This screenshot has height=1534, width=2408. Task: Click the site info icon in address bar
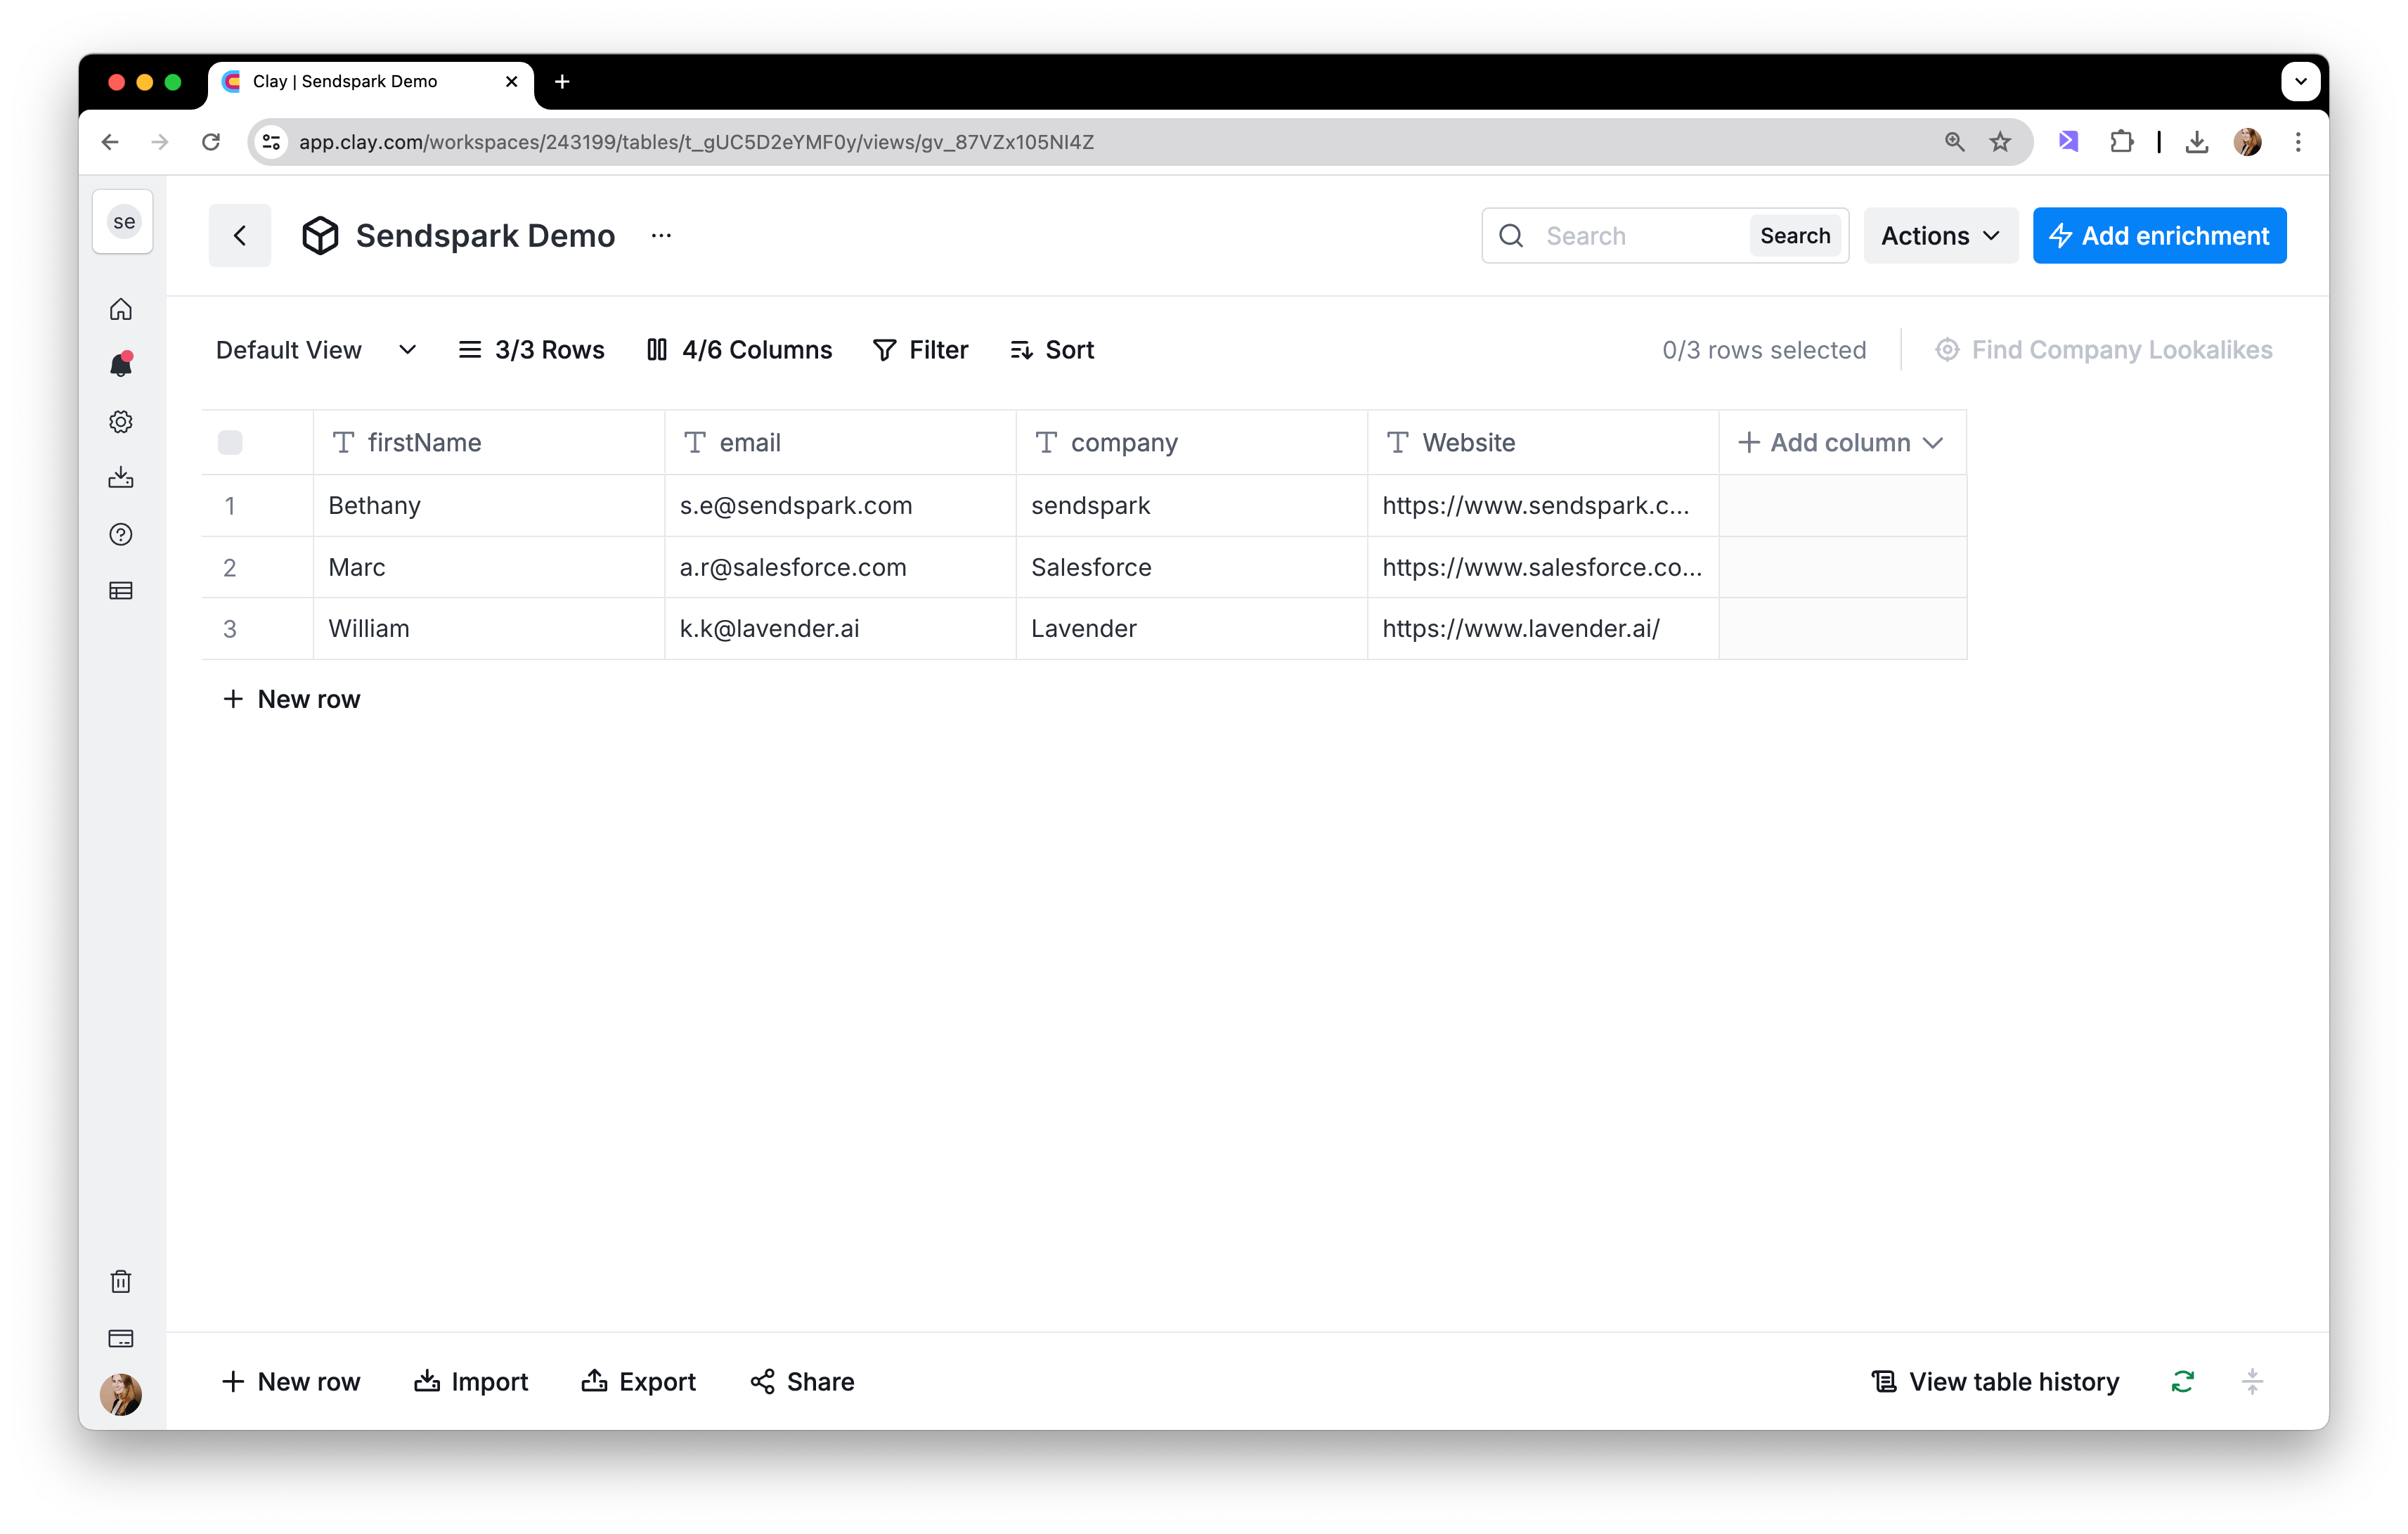[x=272, y=142]
